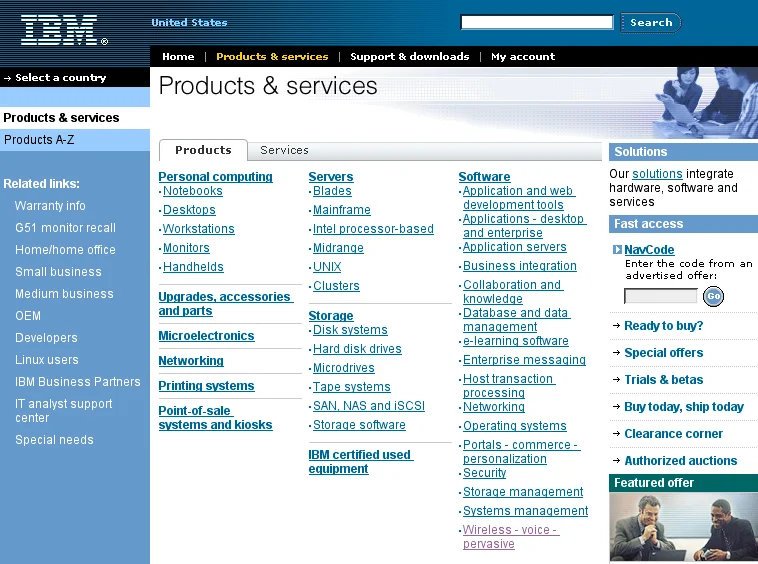
Task: Open Products & services in top nav
Action: tap(272, 57)
